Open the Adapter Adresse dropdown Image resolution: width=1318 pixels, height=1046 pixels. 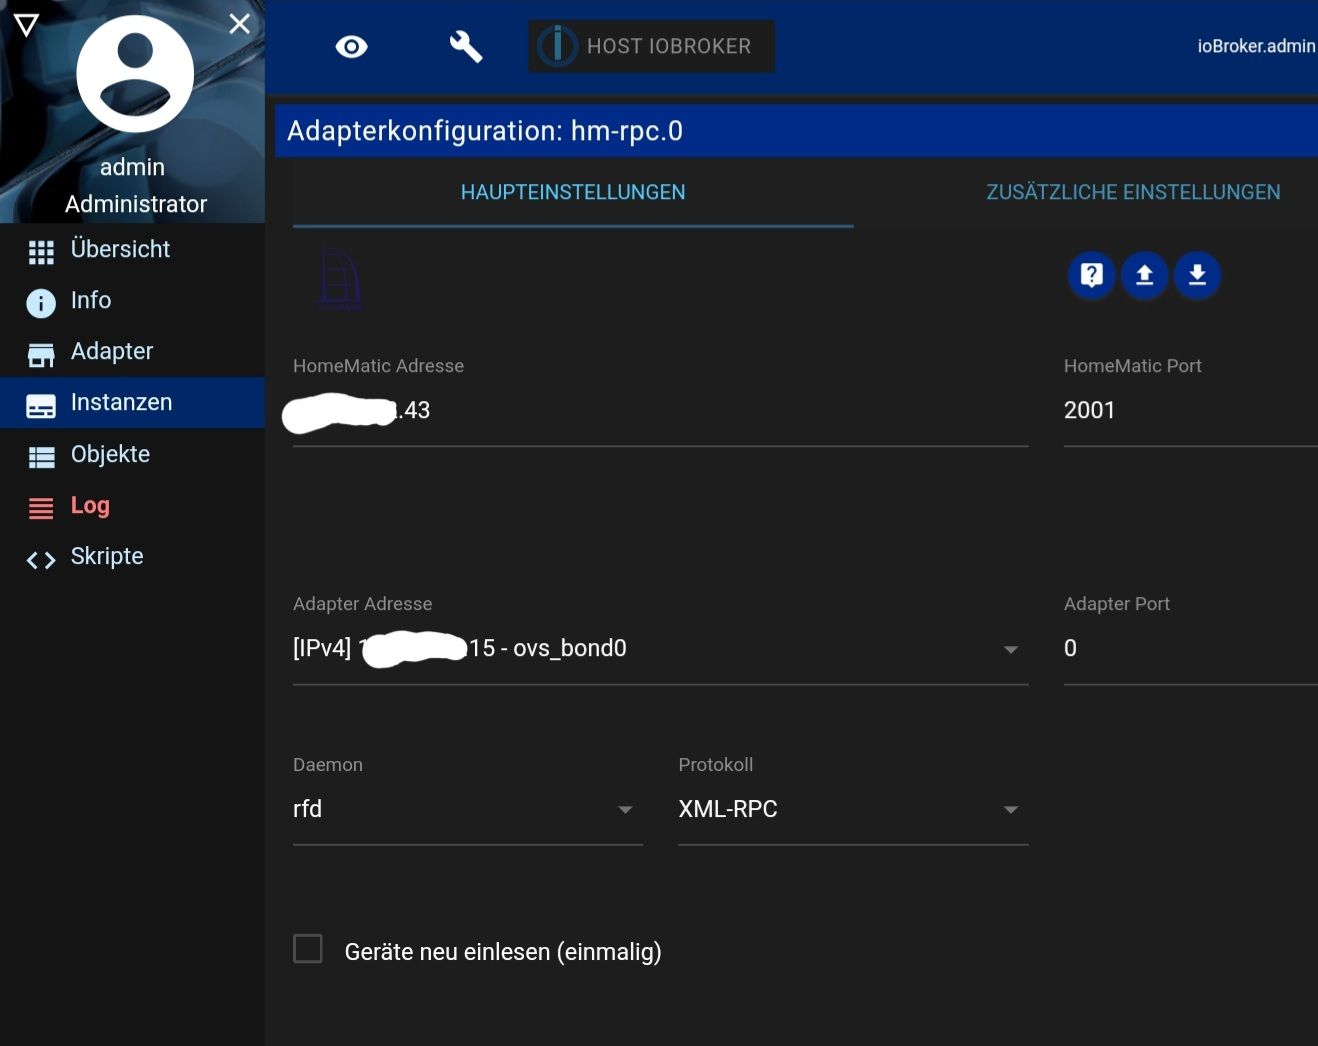click(x=660, y=649)
